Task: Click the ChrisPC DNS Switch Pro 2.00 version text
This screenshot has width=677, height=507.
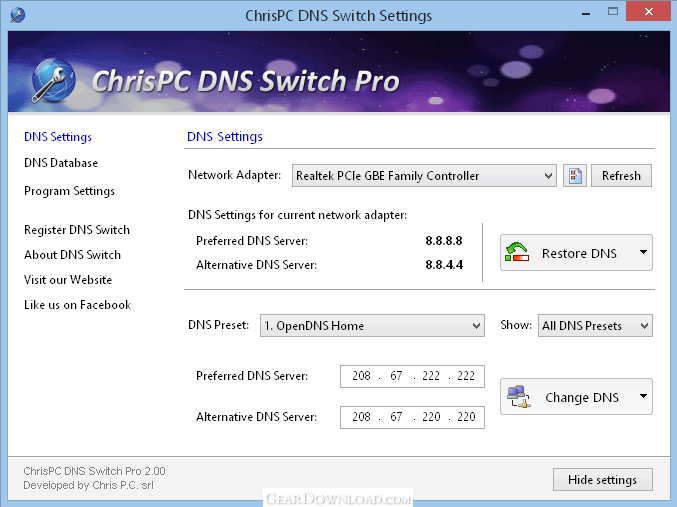Action: (x=95, y=471)
